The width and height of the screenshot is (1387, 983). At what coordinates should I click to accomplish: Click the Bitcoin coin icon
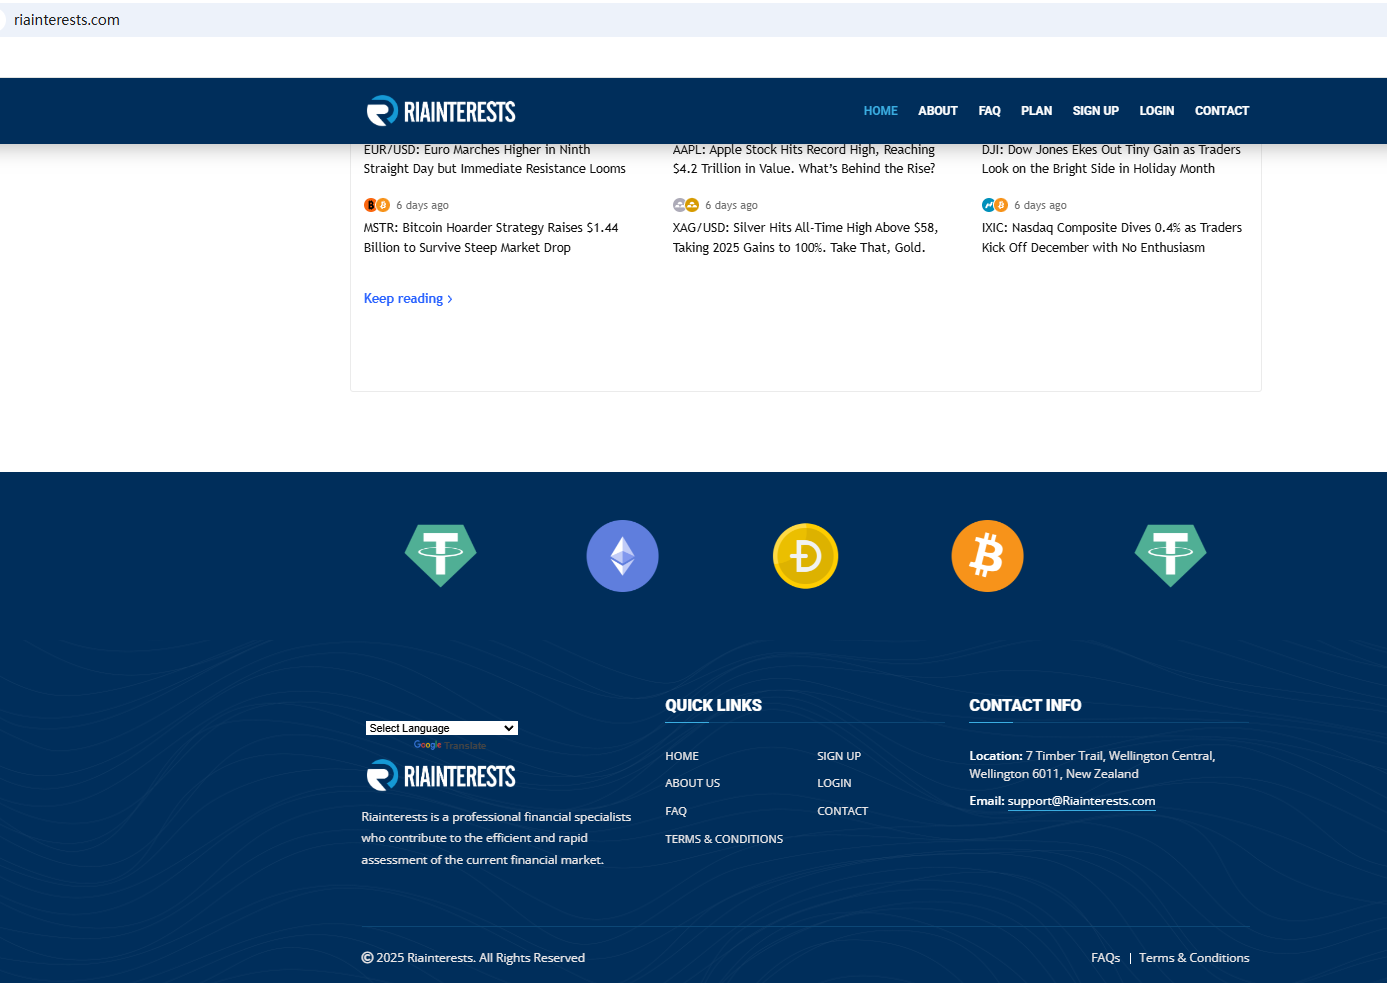click(x=987, y=556)
